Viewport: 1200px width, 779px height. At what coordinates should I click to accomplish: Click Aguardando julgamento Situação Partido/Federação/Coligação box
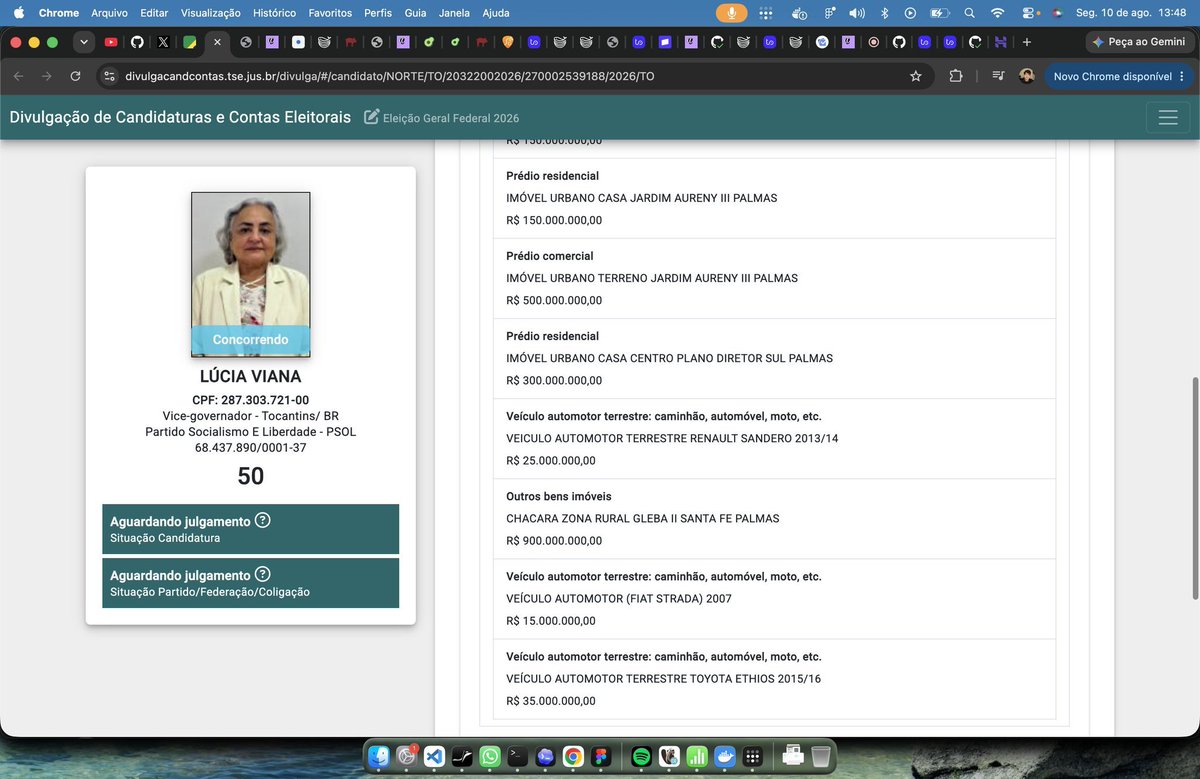[x=250, y=583]
